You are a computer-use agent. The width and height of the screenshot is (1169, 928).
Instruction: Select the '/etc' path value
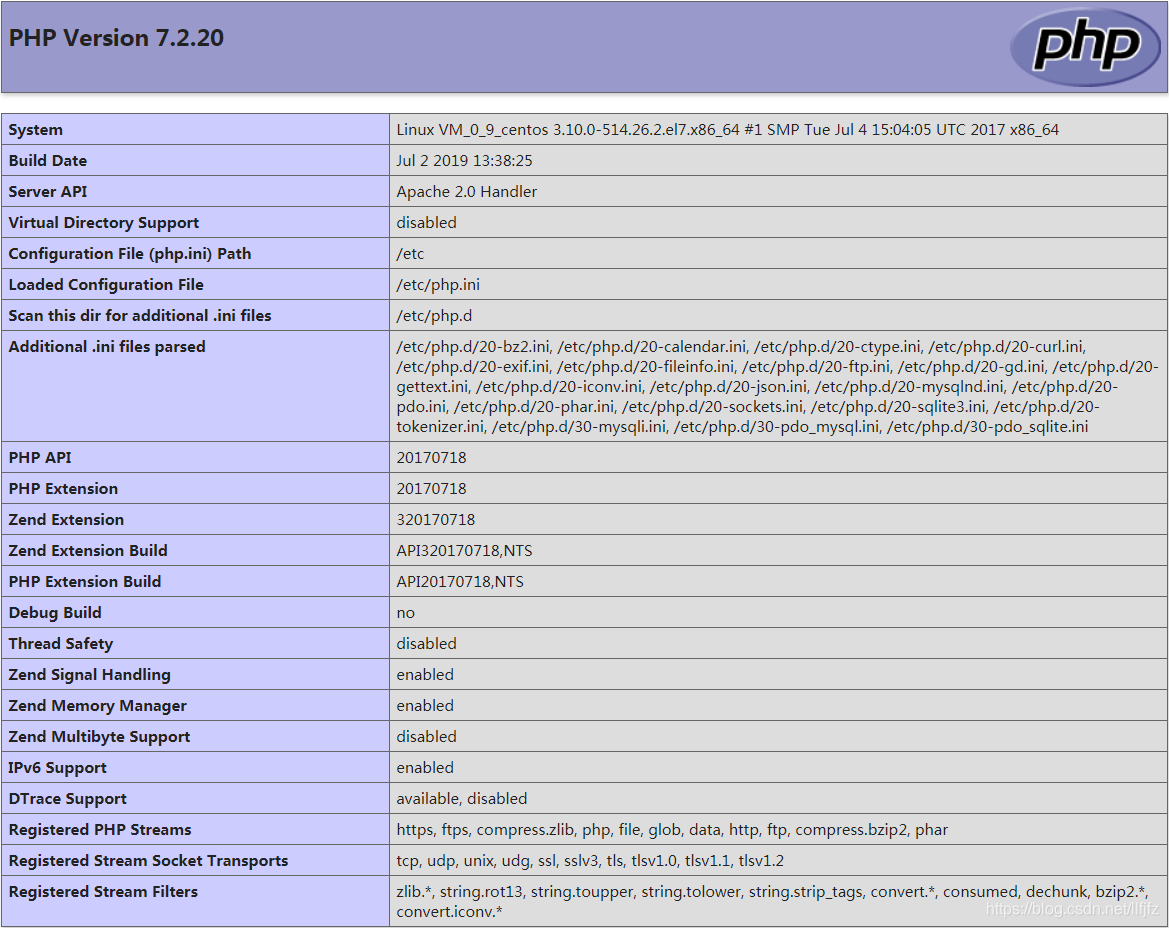point(410,253)
